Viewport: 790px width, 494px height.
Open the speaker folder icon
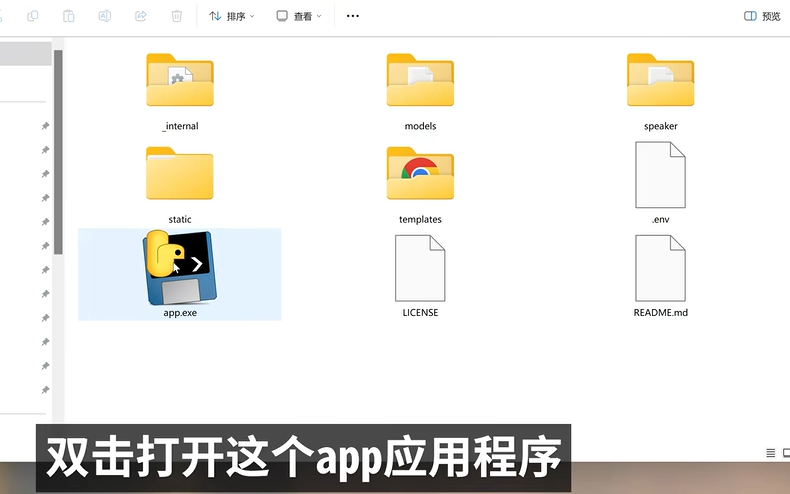(661, 80)
